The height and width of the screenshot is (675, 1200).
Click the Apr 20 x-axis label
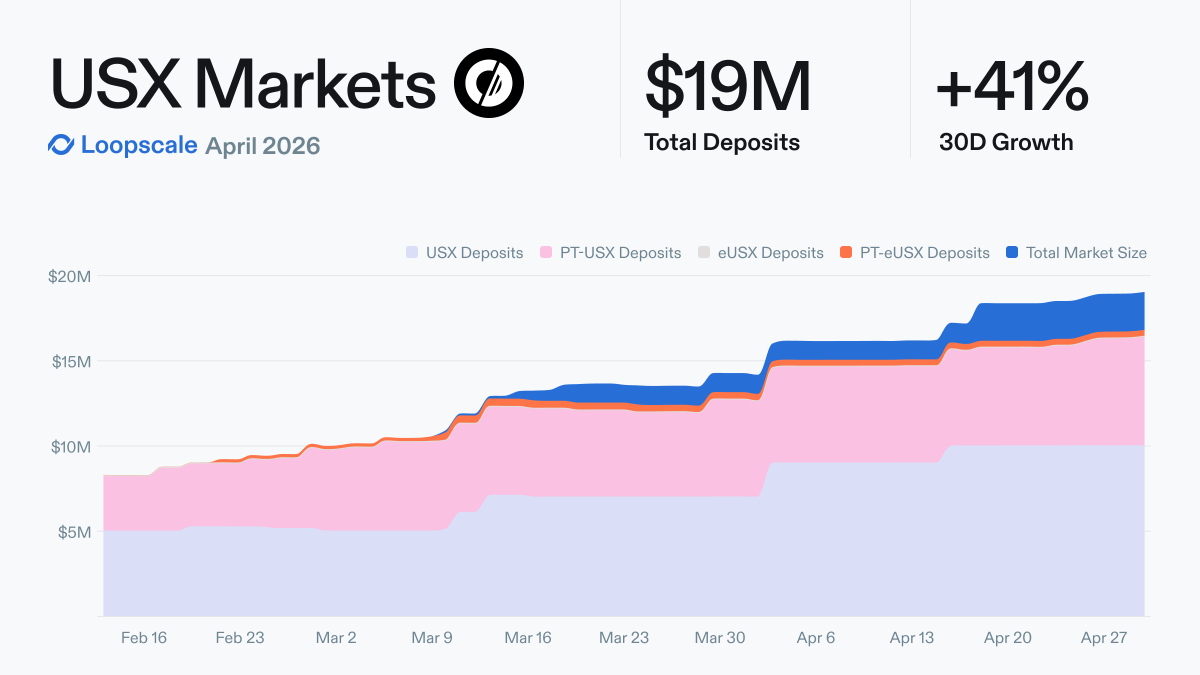tap(1008, 637)
